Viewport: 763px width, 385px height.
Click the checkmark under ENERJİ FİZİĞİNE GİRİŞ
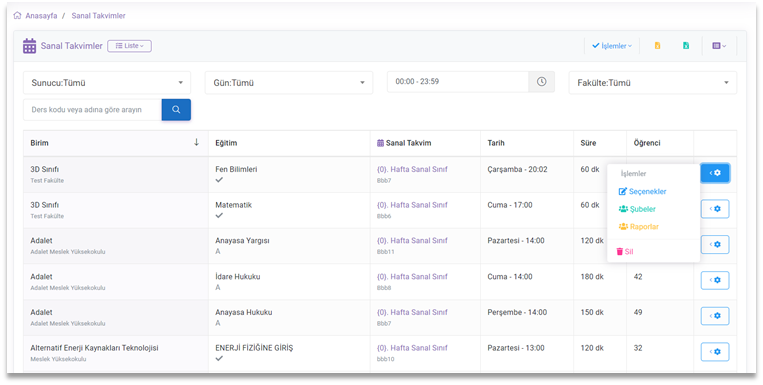tap(219, 358)
